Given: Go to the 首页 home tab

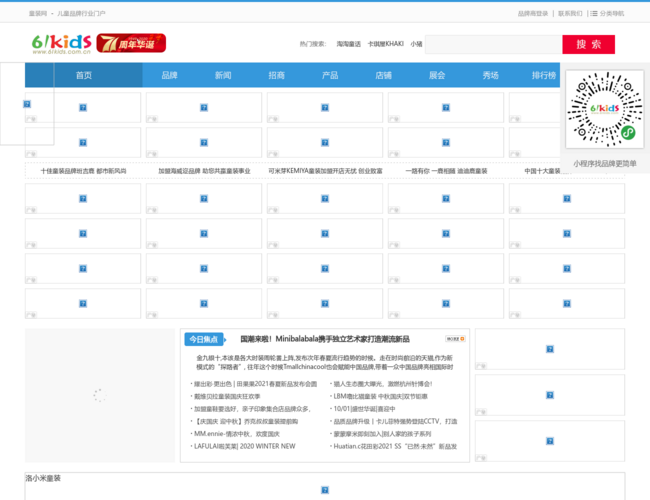Looking at the screenshot, I should [x=84, y=75].
